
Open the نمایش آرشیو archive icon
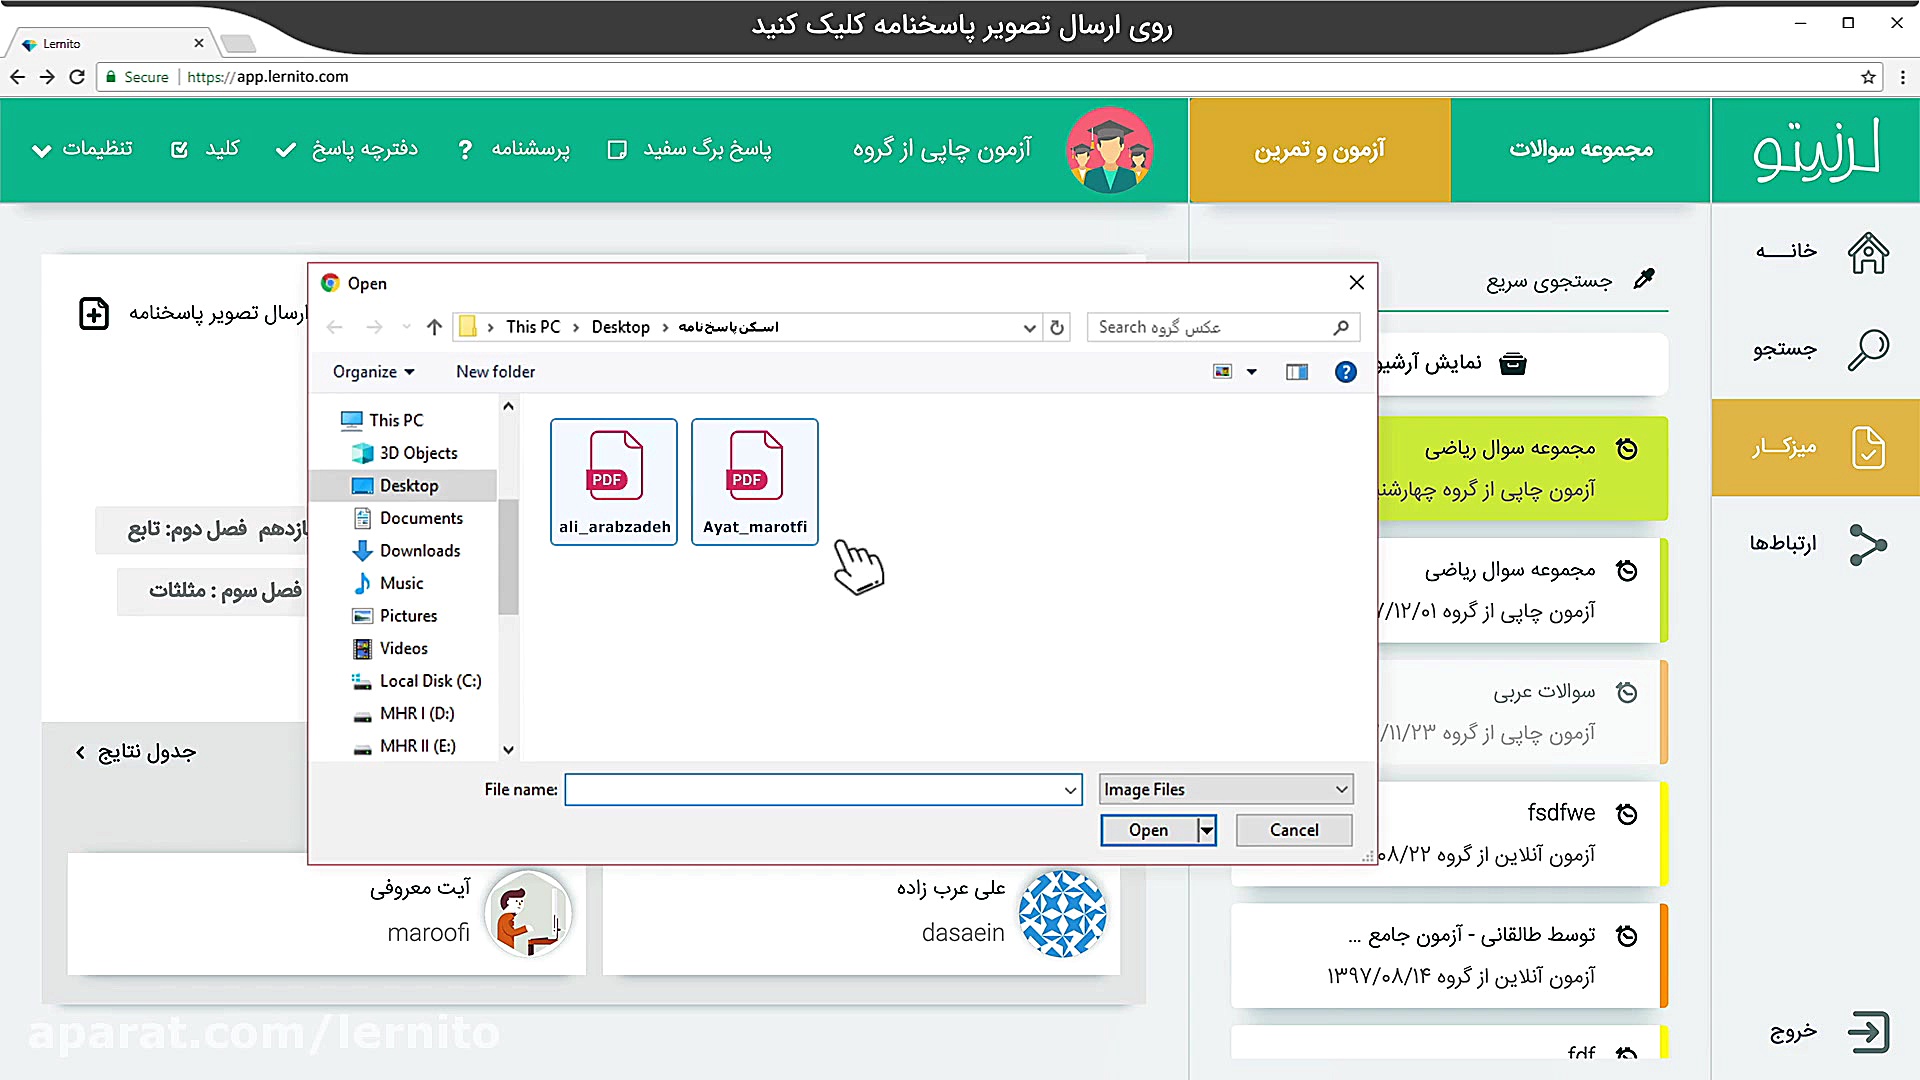coord(1512,363)
